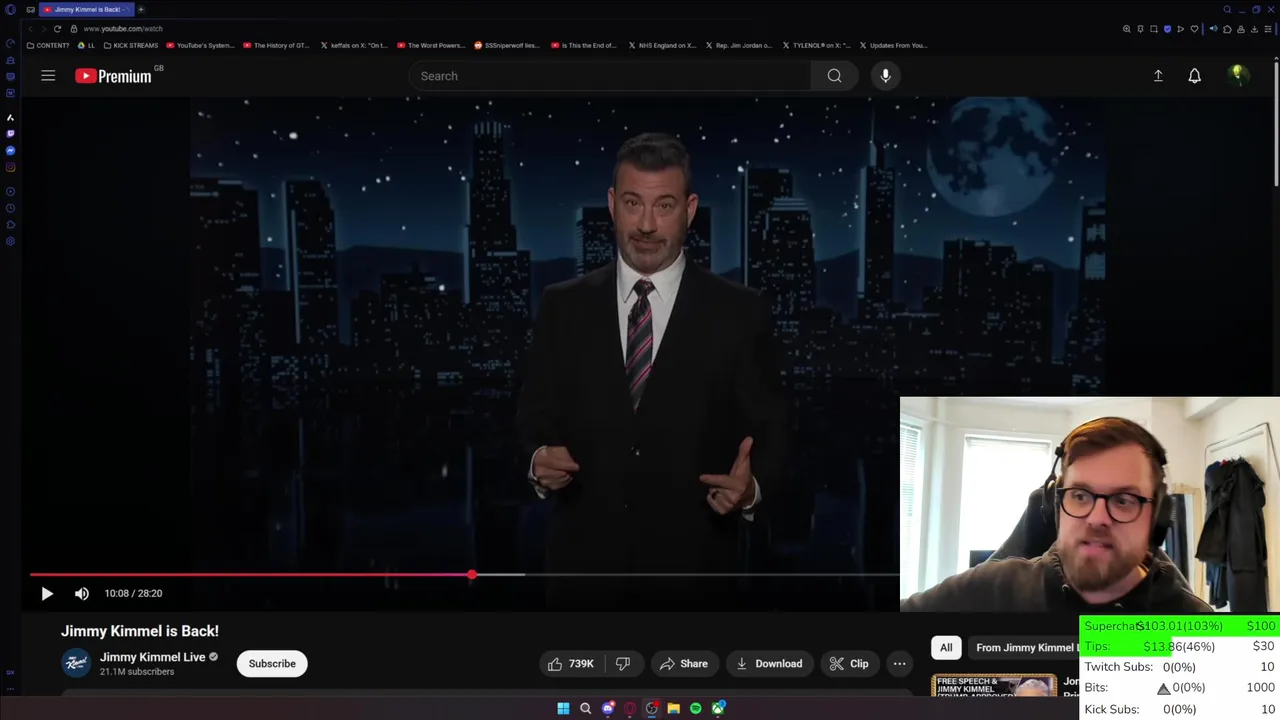Open the account avatar menu
Viewport: 1280px width, 720px height.
1238,76
